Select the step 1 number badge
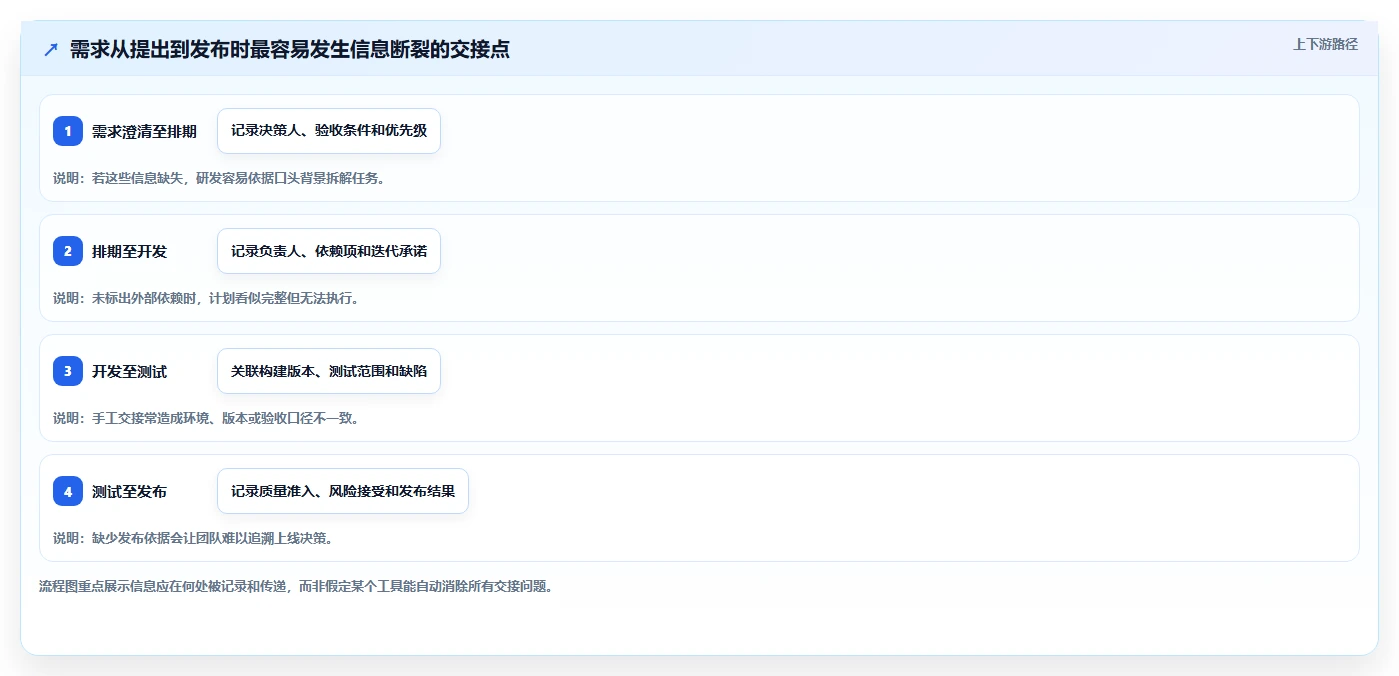Image resolution: width=1399 pixels, height=676 pixels. 68,131
